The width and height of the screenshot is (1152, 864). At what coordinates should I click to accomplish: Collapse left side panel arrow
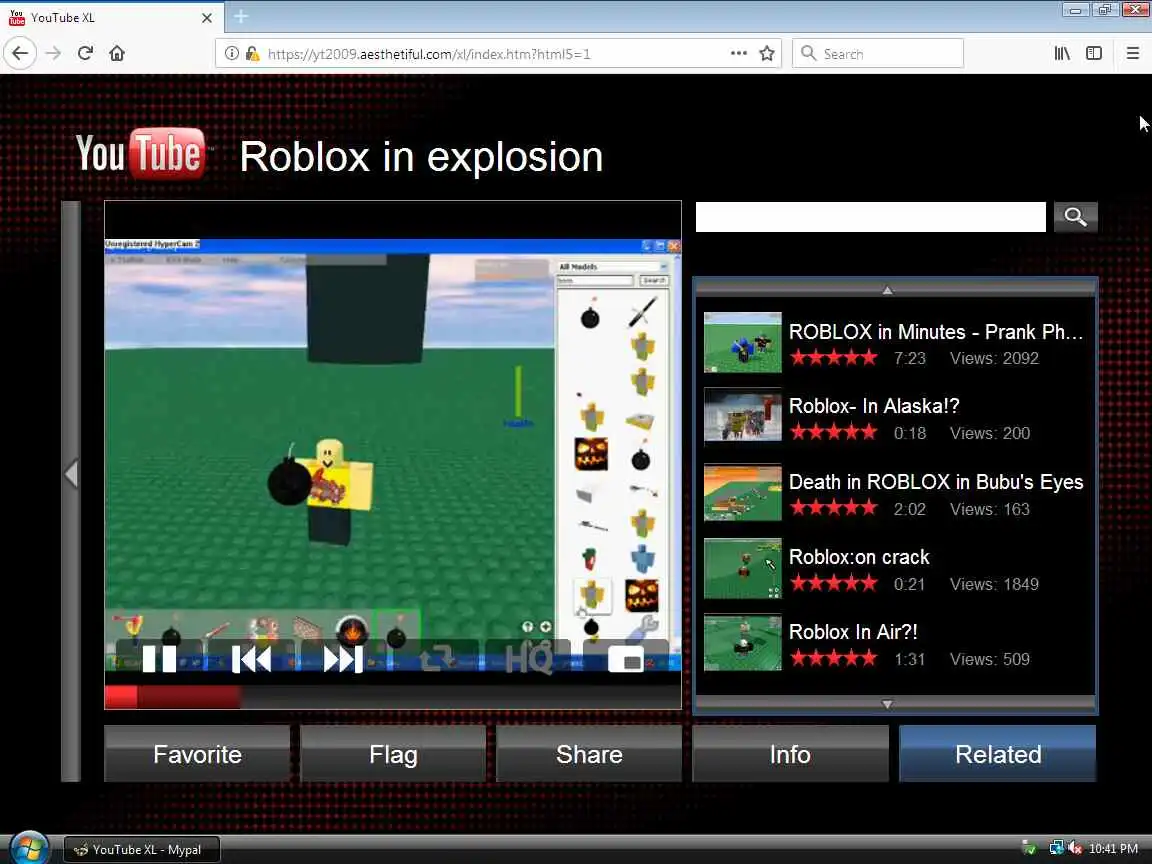(x=71, y=473)
